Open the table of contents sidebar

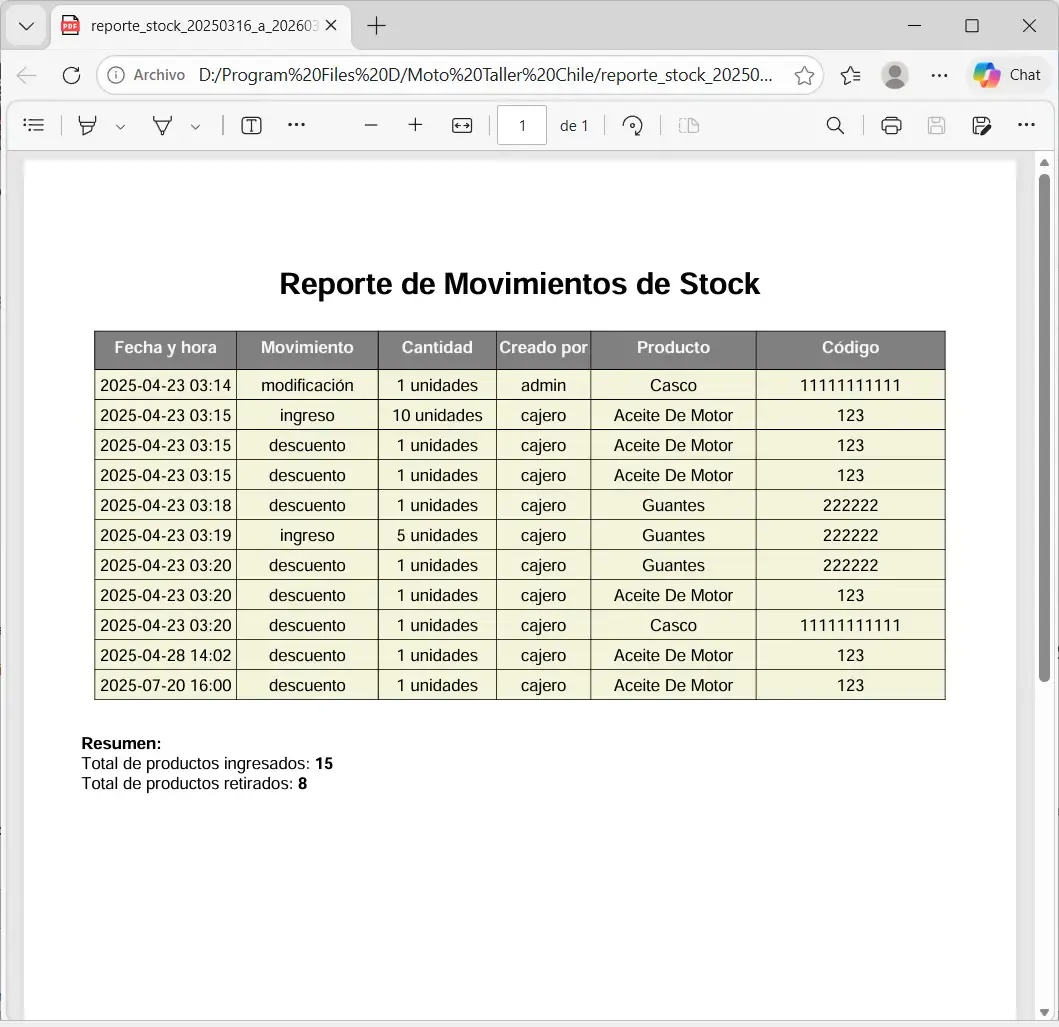(x=33, y=125)
